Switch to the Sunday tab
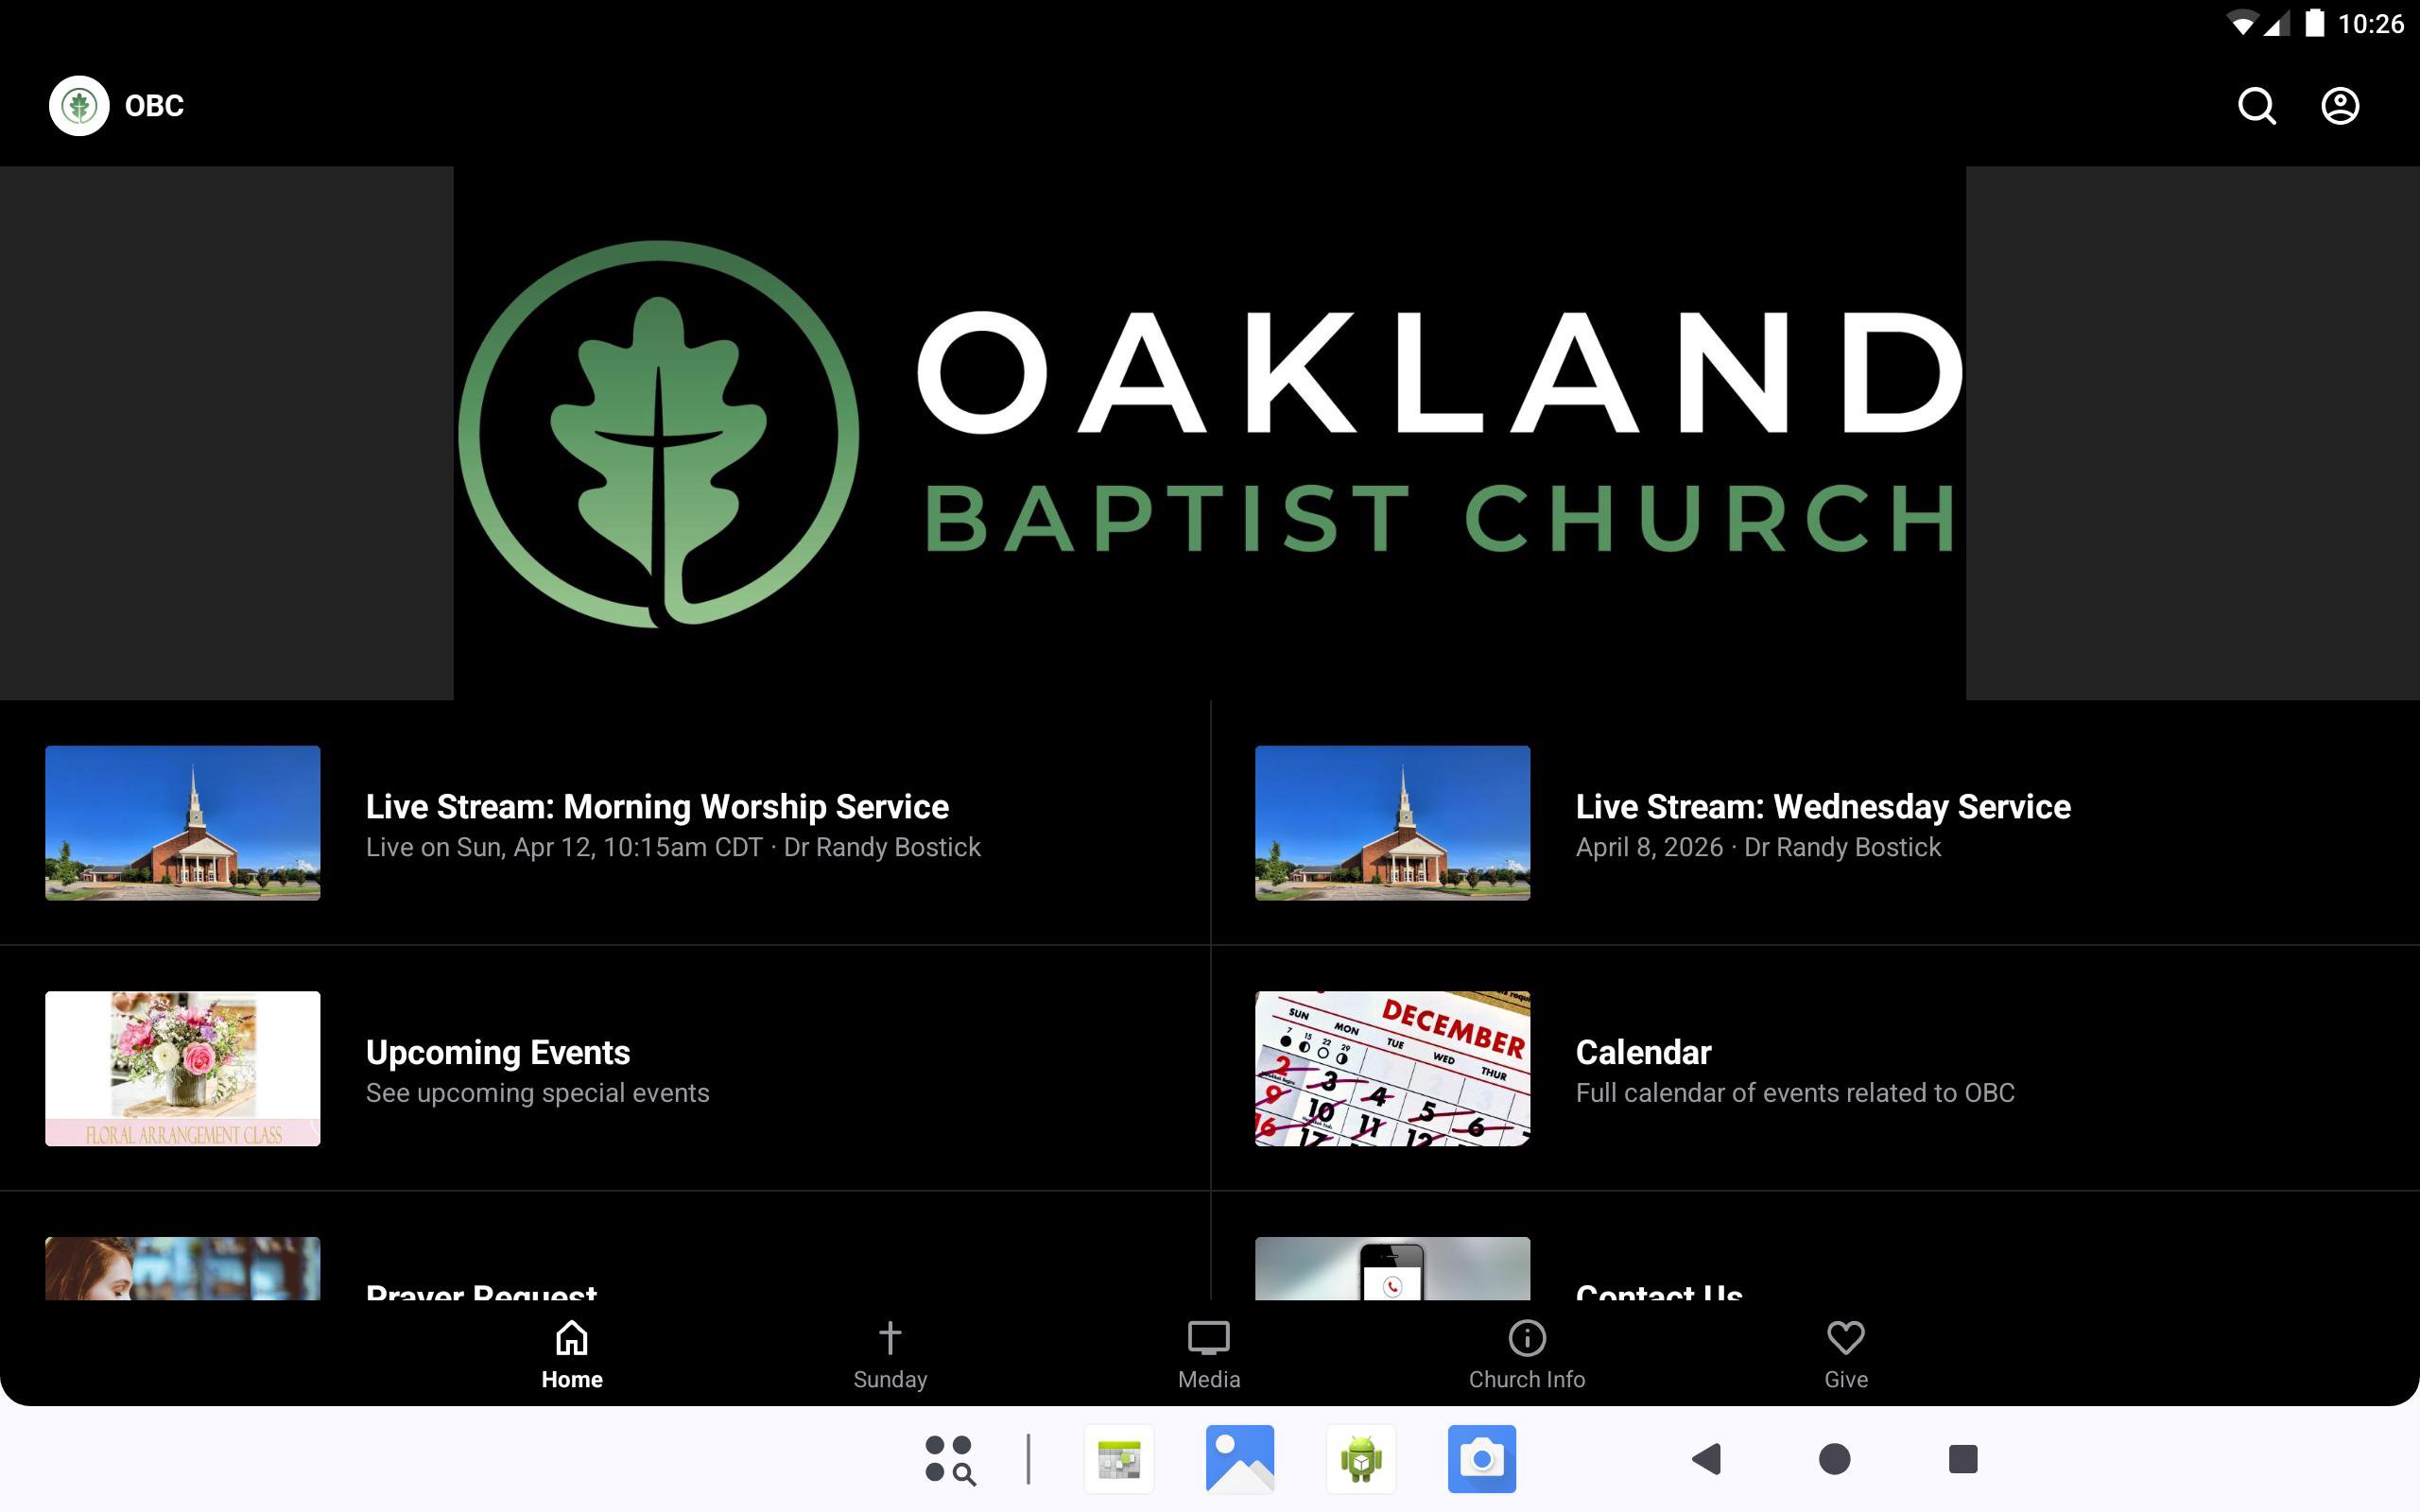The image size is (2420, 1512). [889, 1354]
